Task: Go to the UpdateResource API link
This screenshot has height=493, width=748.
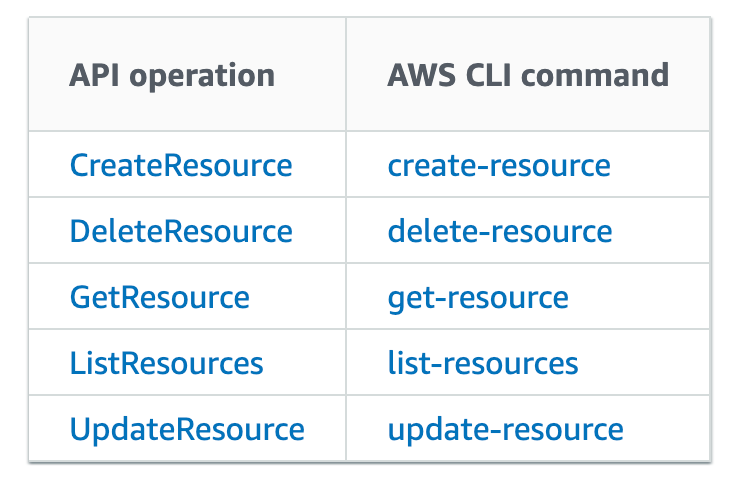Action: [187, 429]
